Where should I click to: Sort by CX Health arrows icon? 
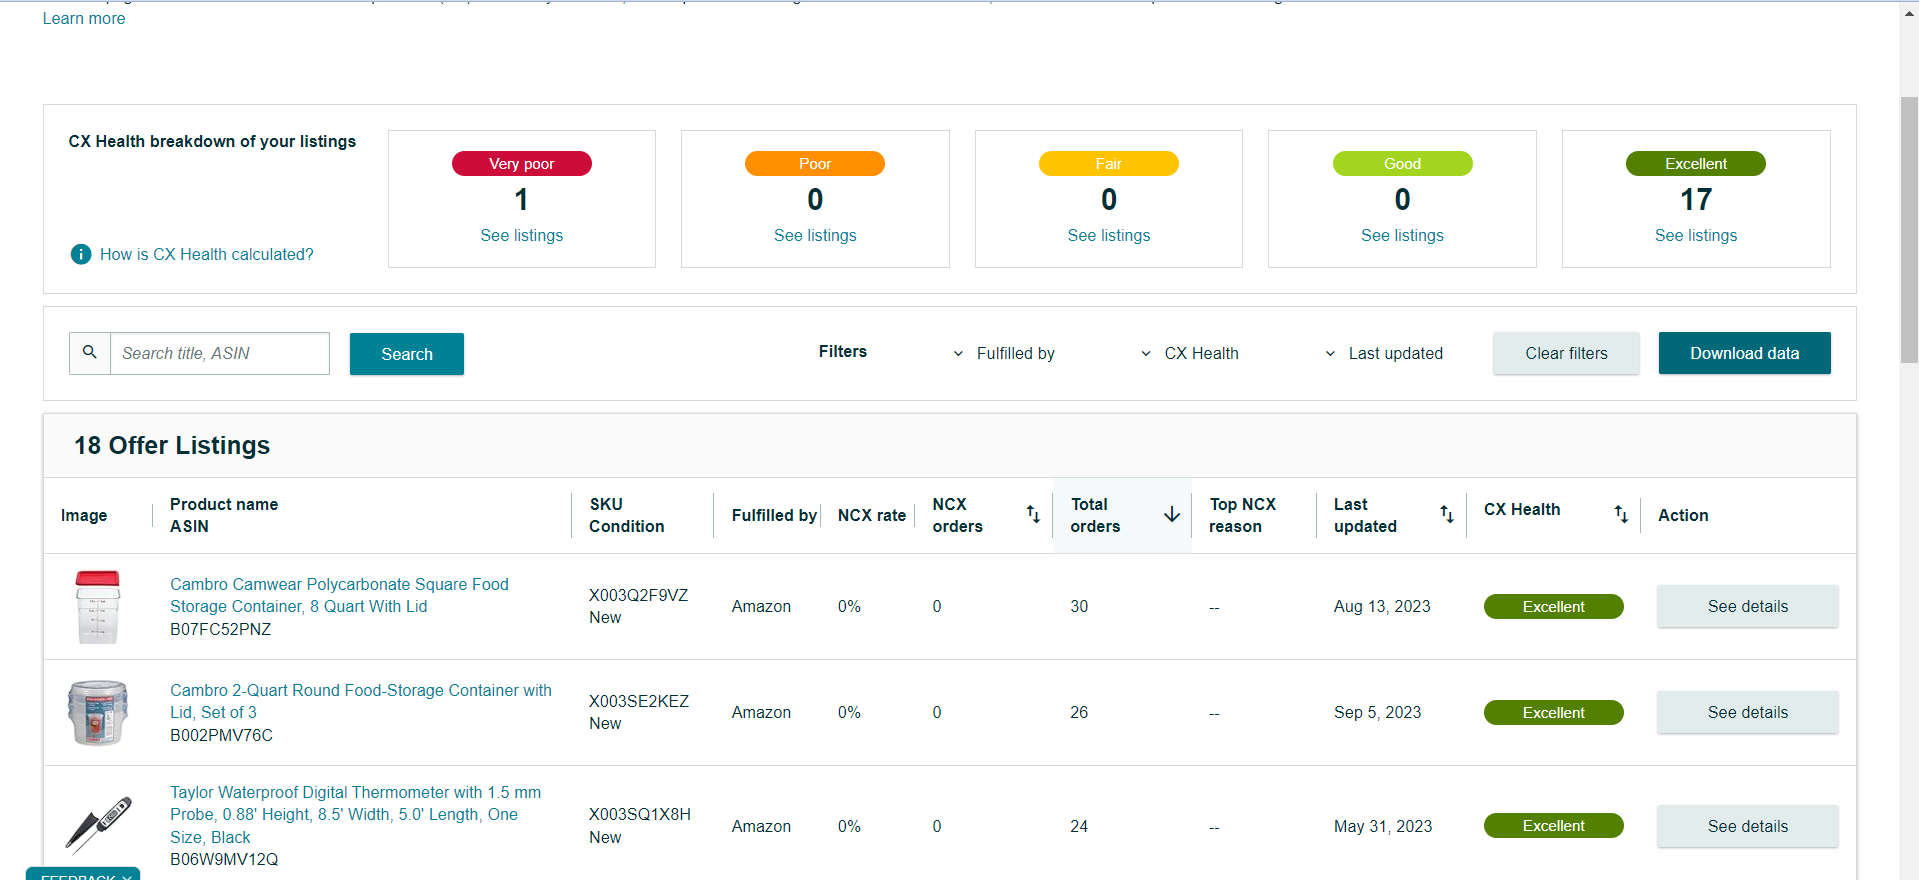[1621, 514]
